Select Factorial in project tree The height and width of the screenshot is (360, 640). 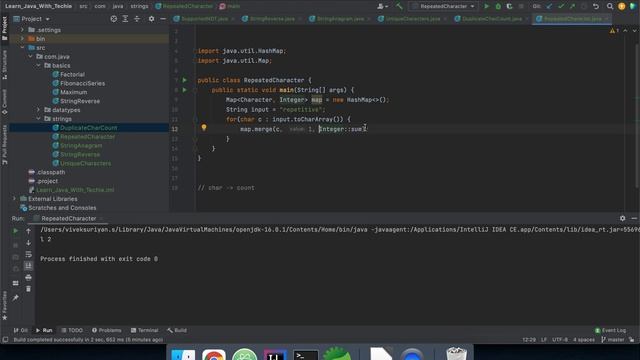(72, 74)
